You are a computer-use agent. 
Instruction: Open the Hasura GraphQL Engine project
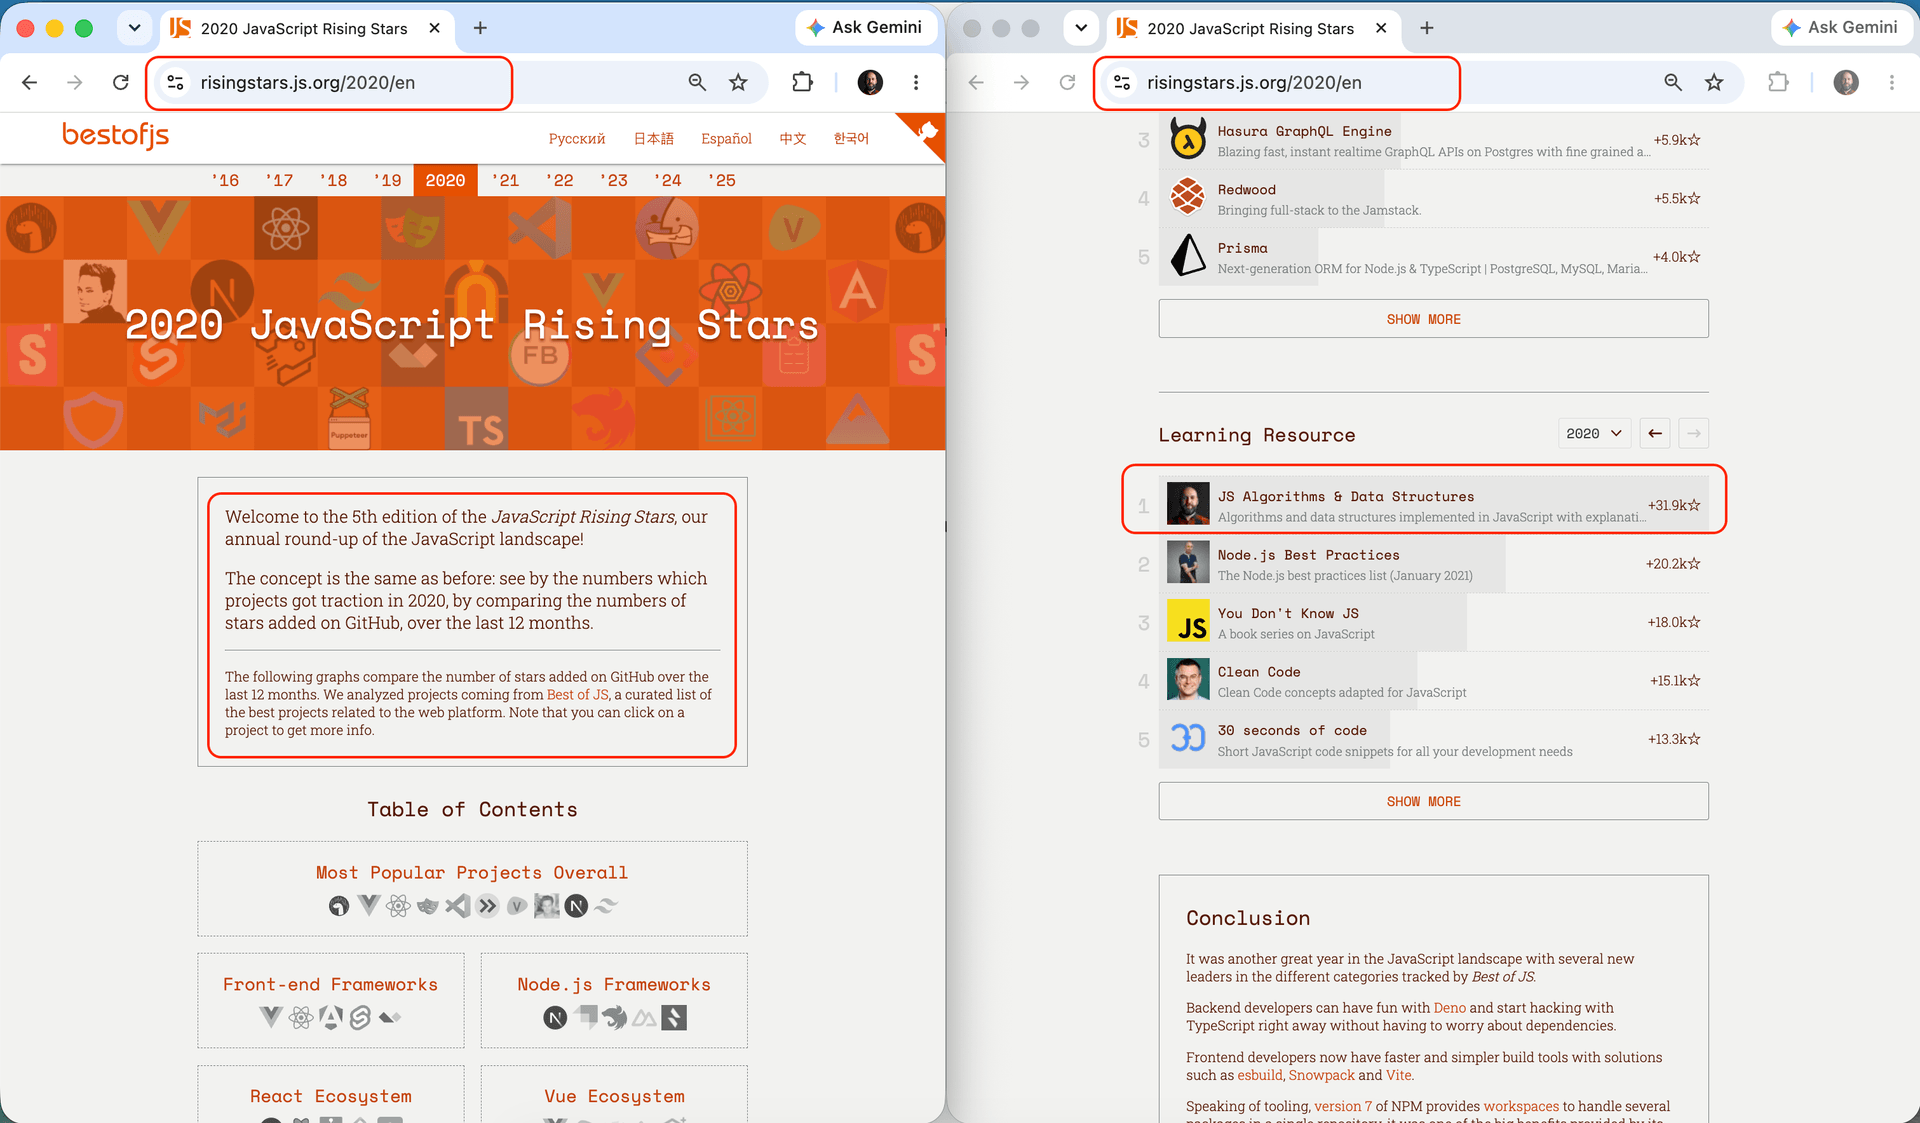(x=1434, y=140)
